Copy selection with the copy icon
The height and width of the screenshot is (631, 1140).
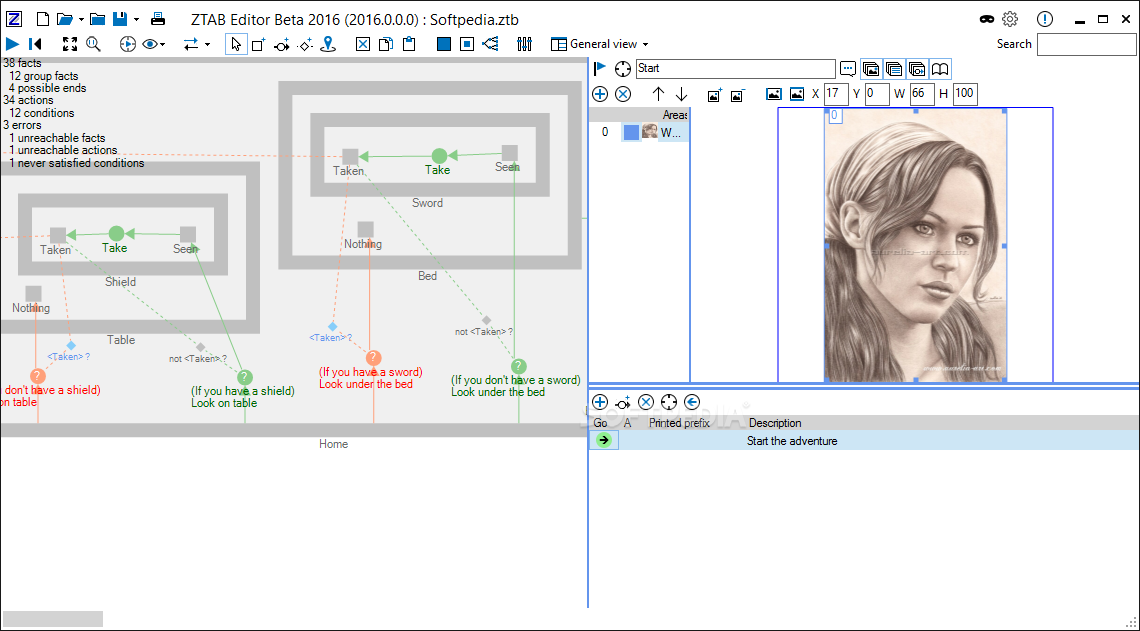click(x=386, y=44)
